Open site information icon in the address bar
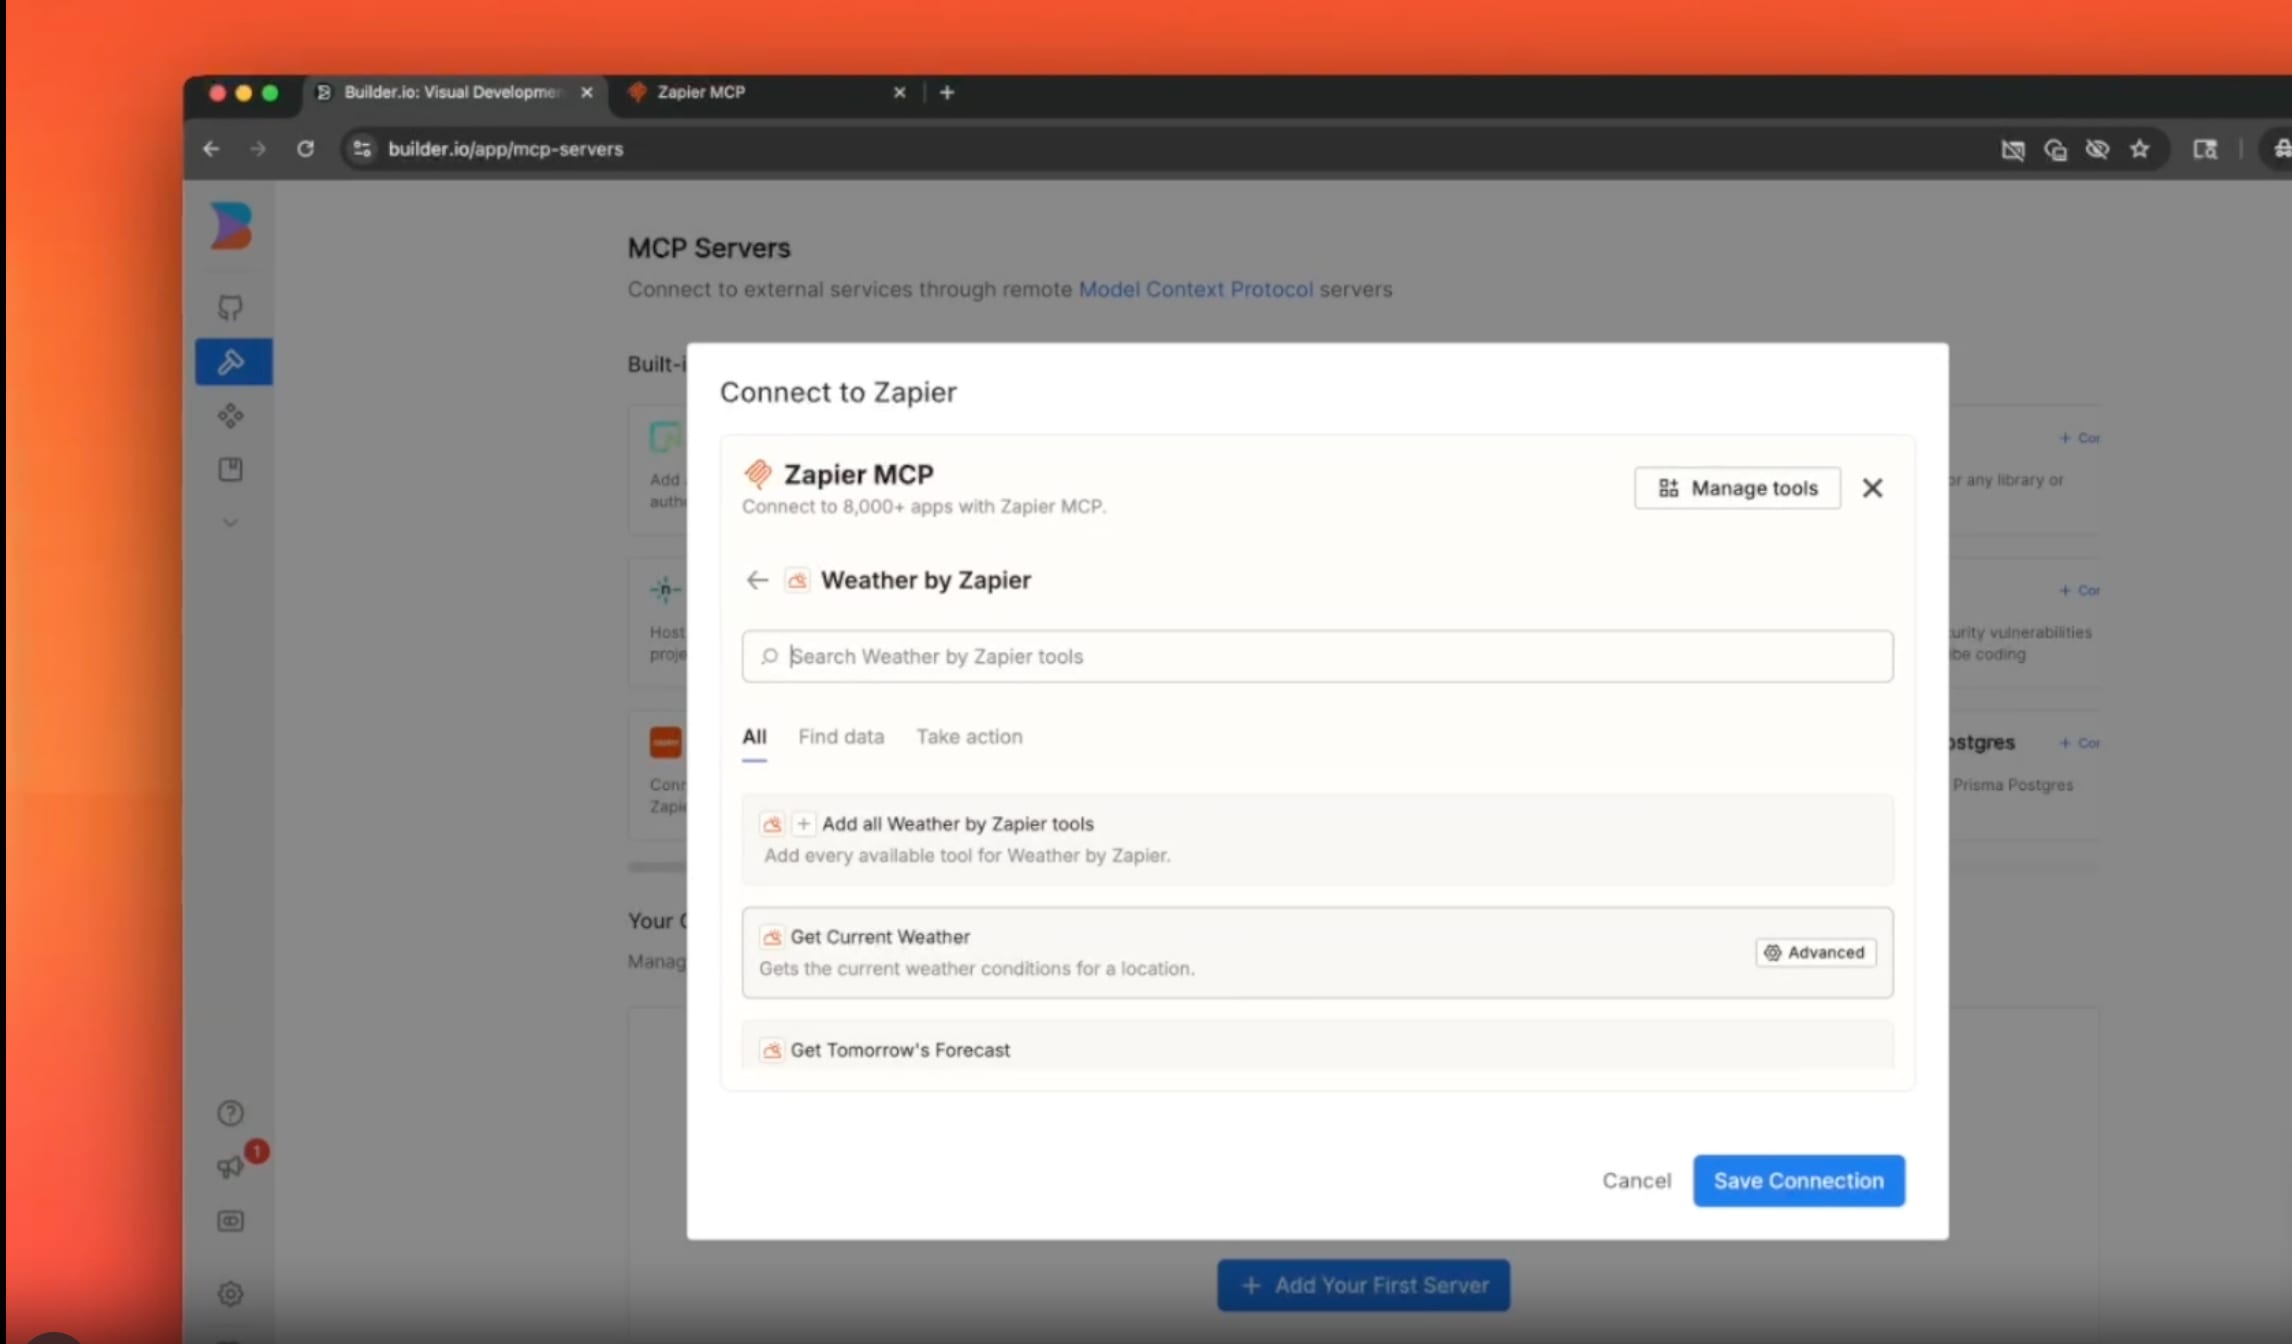2292x1344 pixels. tap(361, 149)
